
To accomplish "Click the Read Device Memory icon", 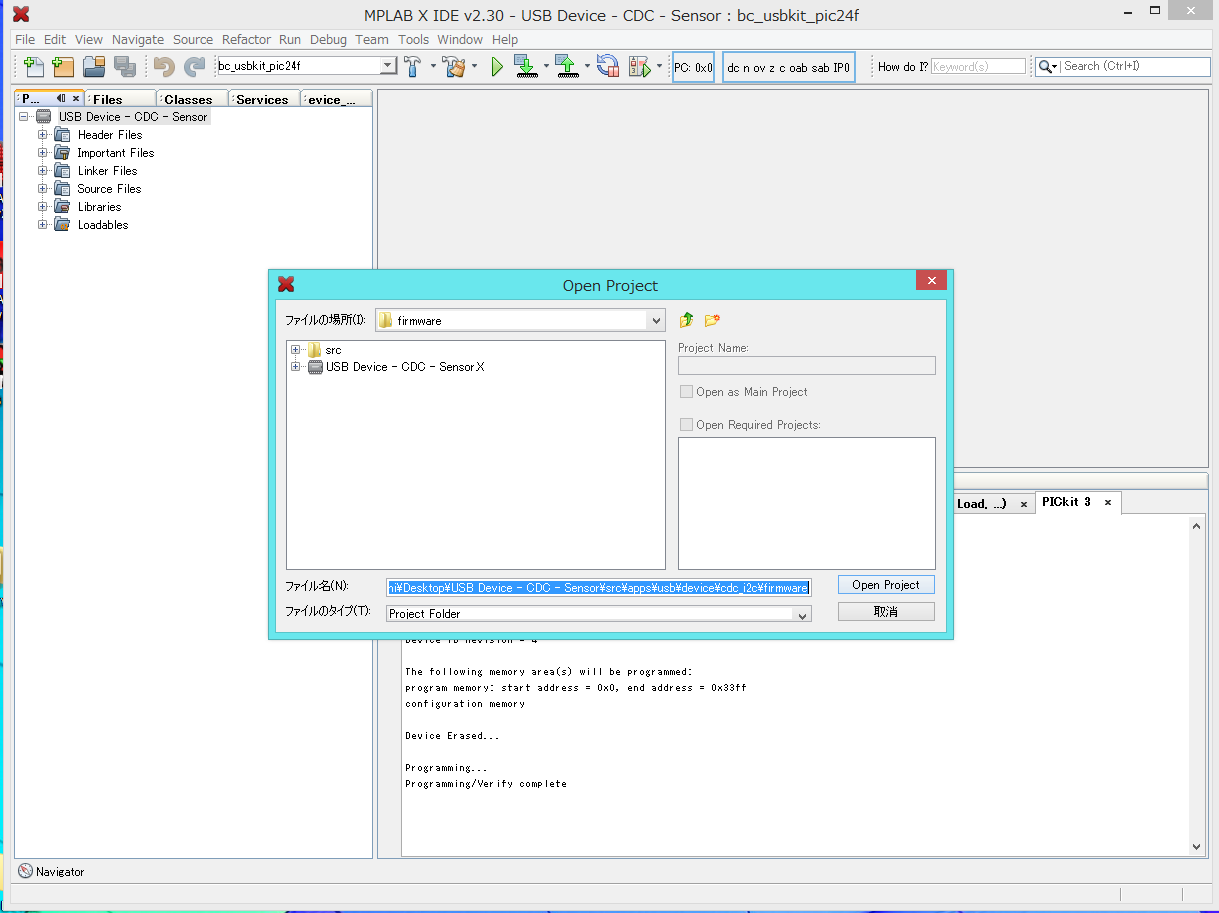I will 567,67.
